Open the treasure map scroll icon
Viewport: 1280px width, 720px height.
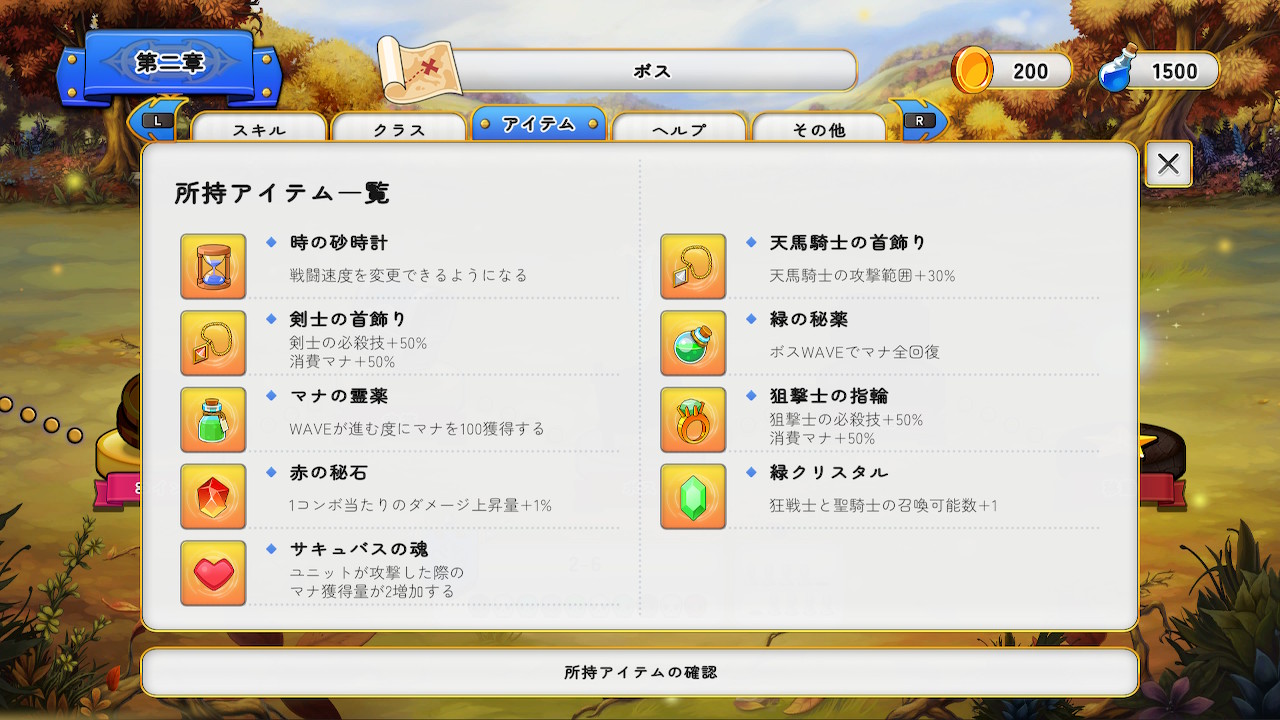417,69
